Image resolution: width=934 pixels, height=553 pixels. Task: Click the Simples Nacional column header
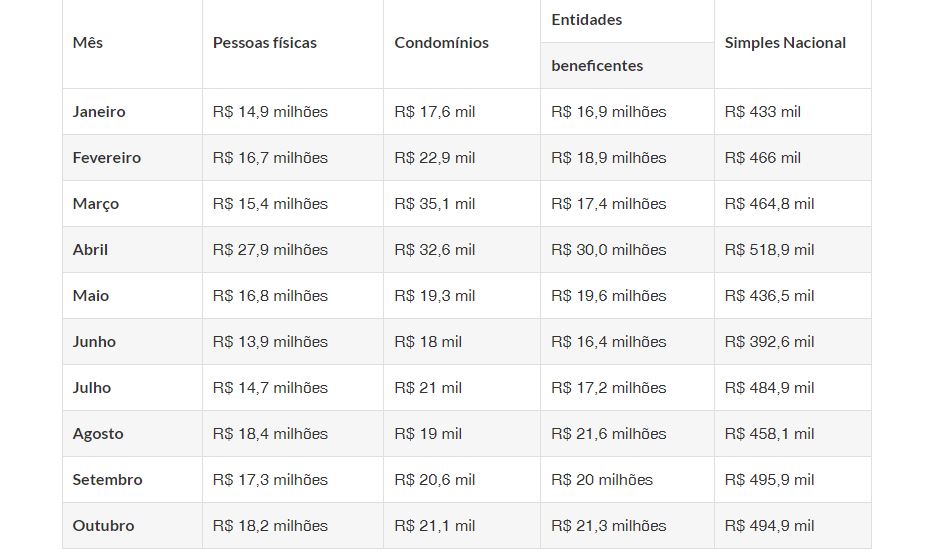pos(785,43)
